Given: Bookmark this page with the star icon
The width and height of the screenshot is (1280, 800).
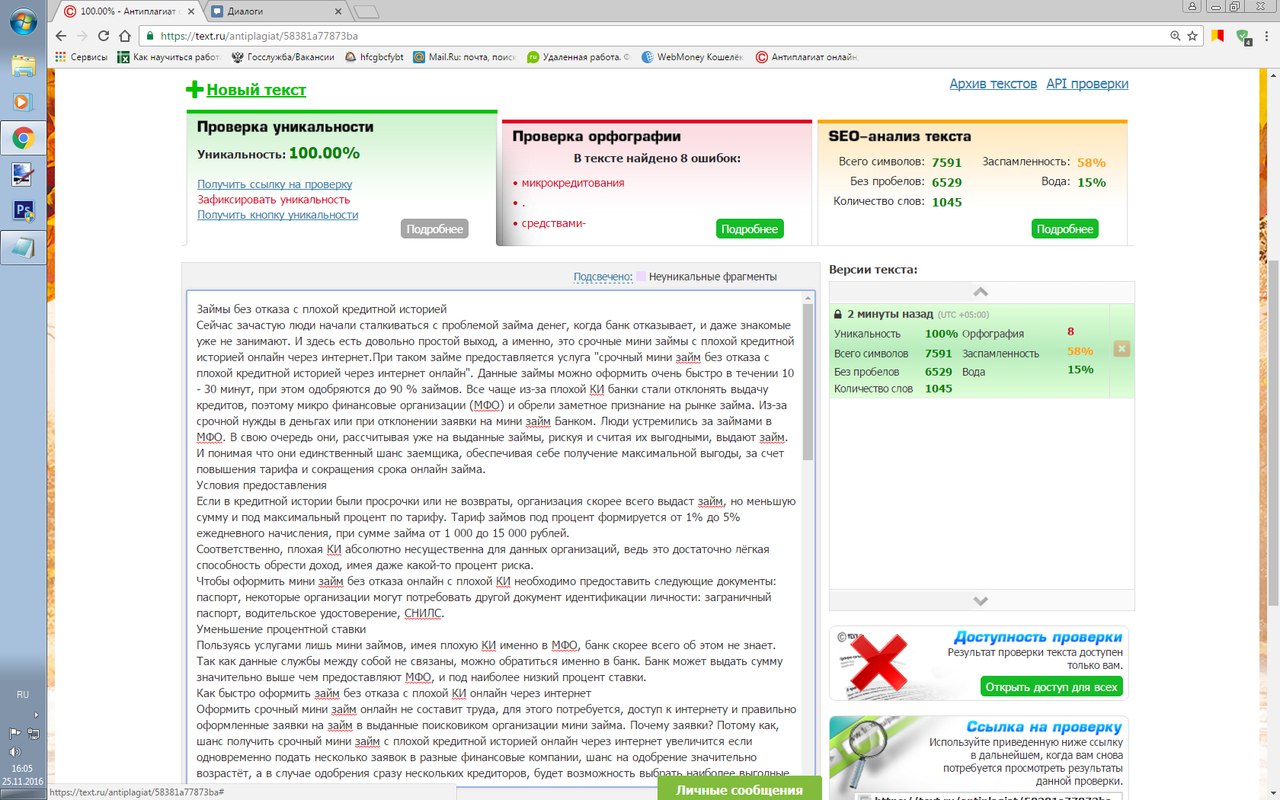Looking at the screenshot, I should coord(1192,36).
